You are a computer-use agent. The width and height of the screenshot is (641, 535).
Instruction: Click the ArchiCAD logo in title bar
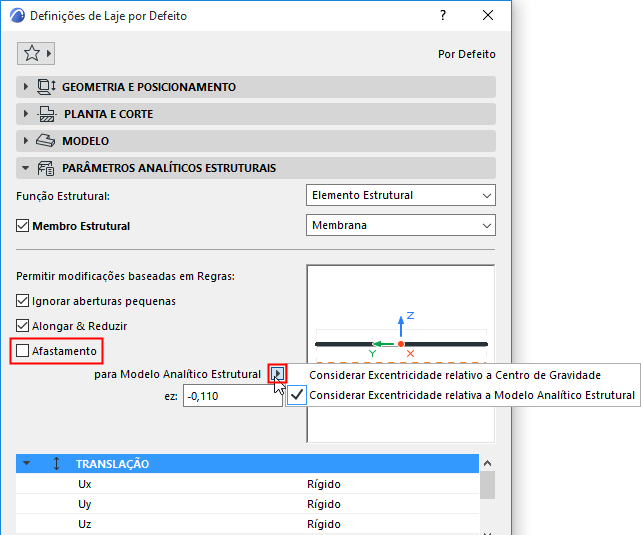pyautogui.click(x=18, y=16)
